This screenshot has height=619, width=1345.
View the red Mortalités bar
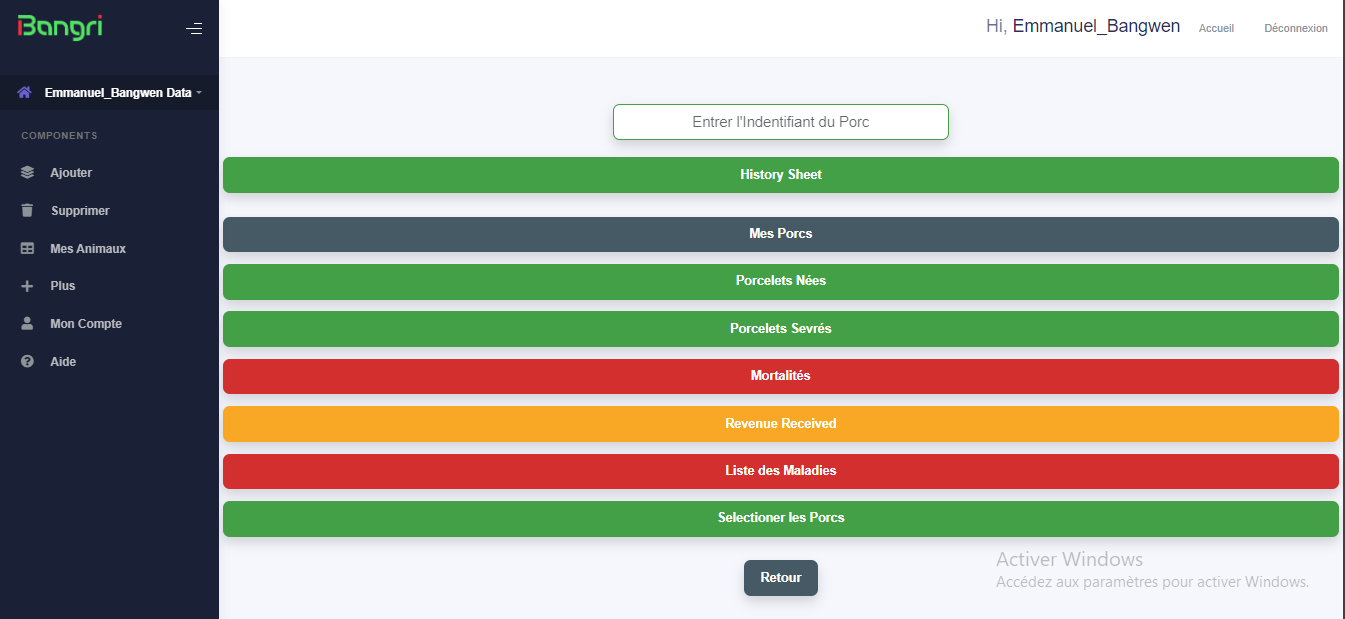[x=780, y=376]
